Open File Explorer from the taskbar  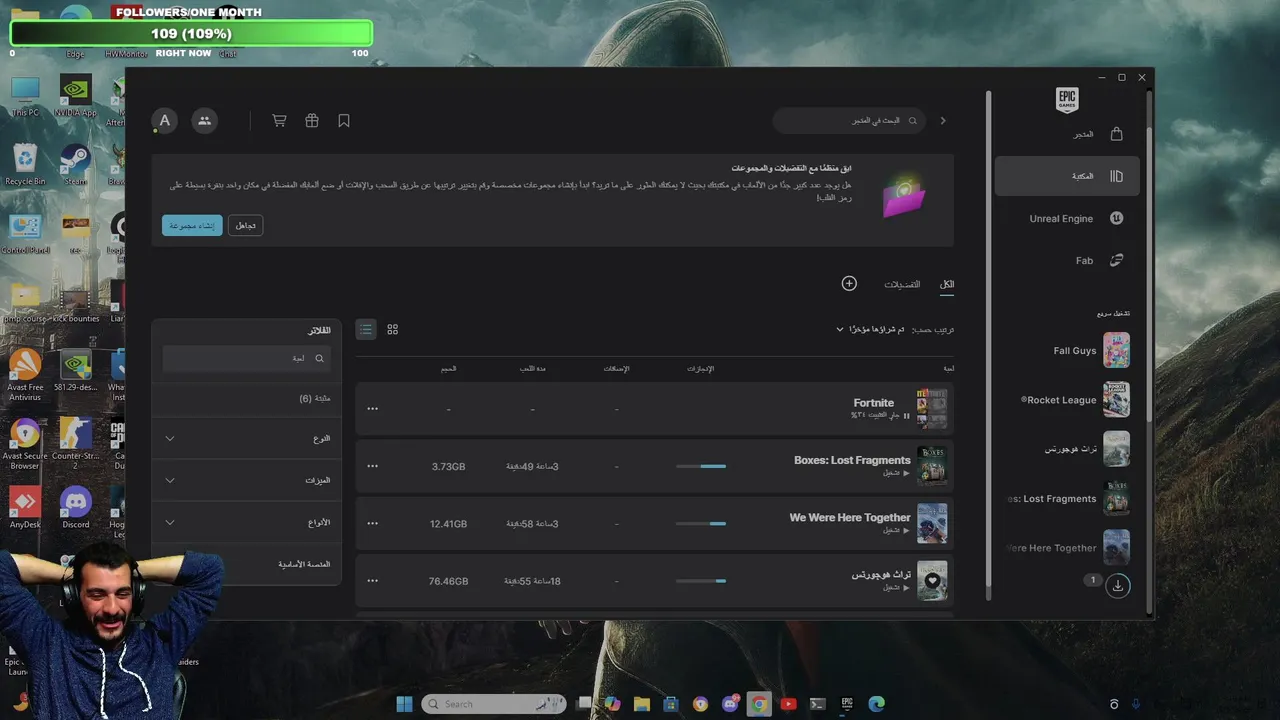[x=641, y=704]
